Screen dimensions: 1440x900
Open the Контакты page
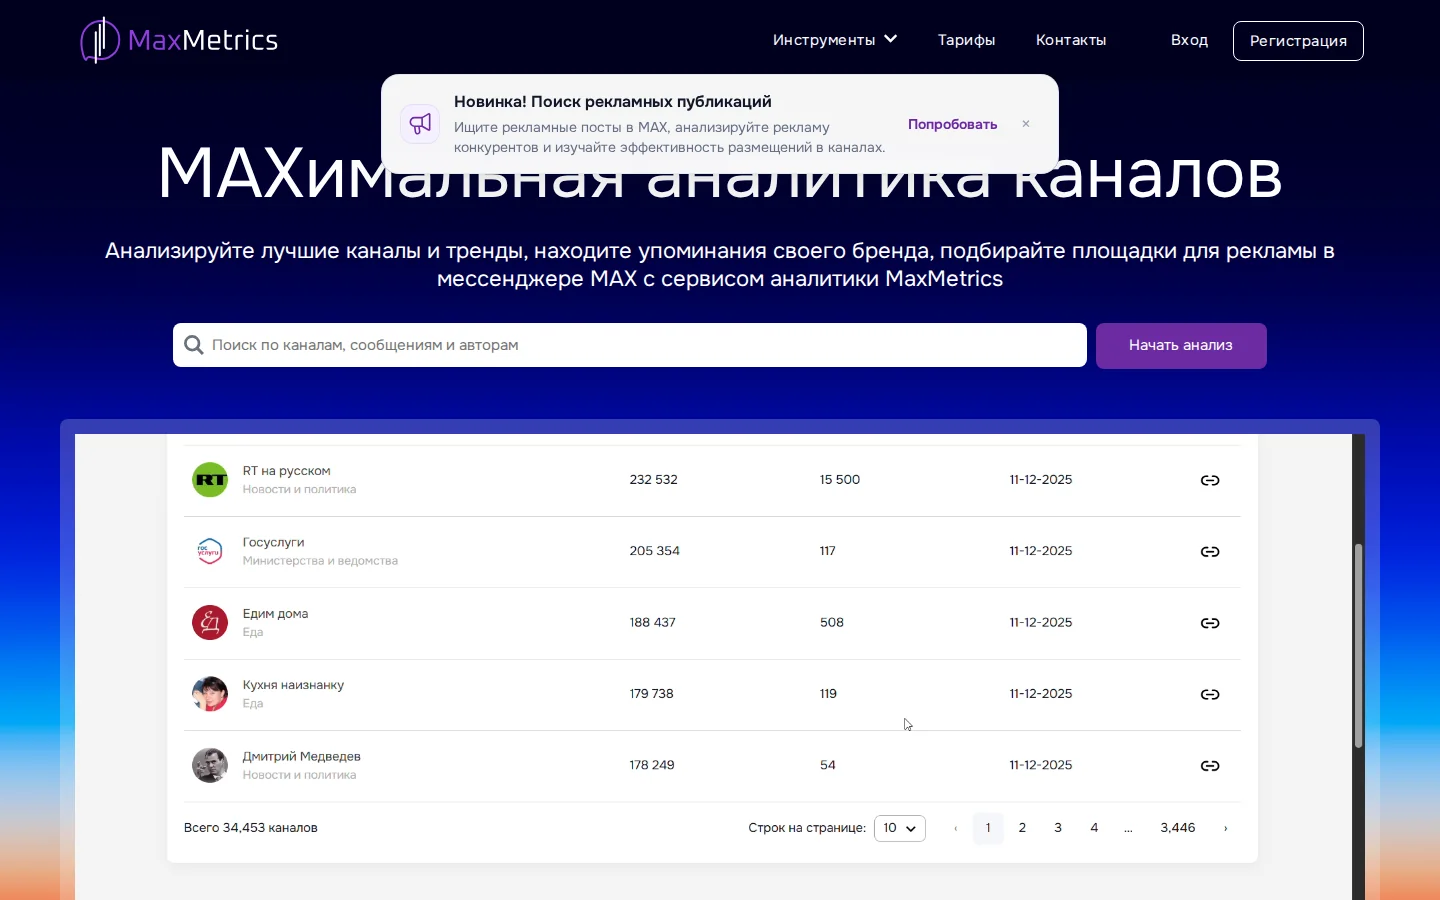pos(1071,40)
